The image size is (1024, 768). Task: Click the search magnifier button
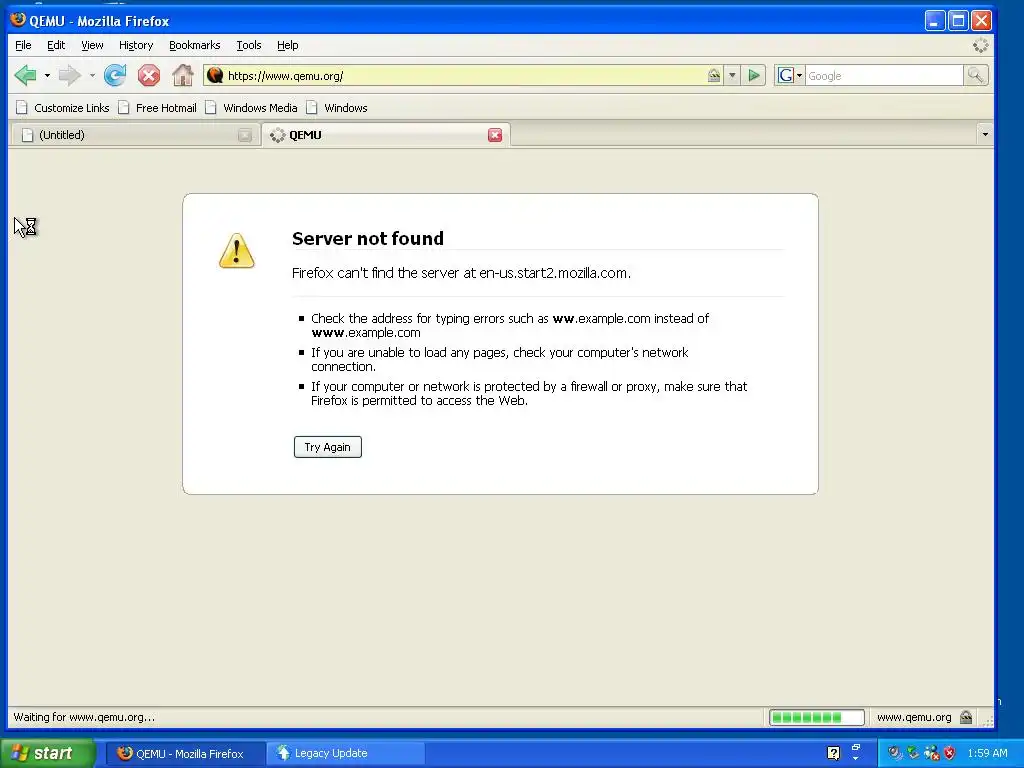(975, 76)
